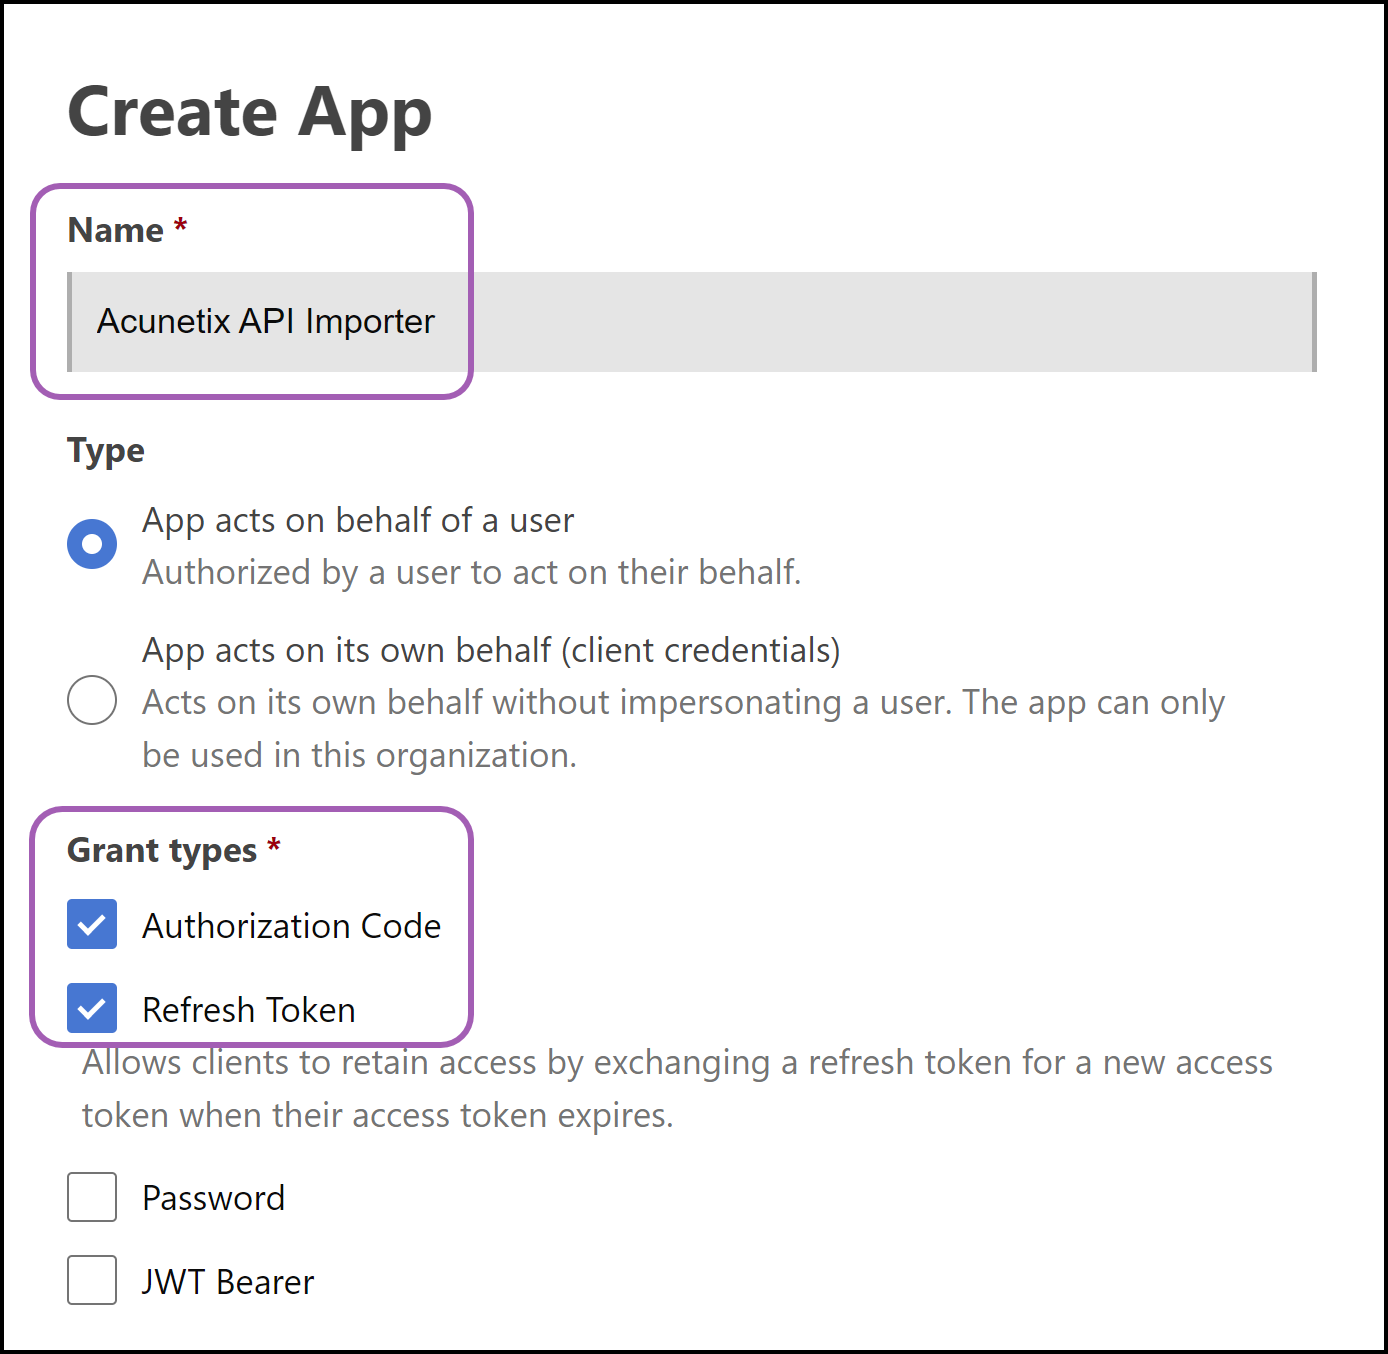Click the 'Create App' heading
Image resolution: width=1388 pixels, height=1354 pixels.
[x=250, y=113]
